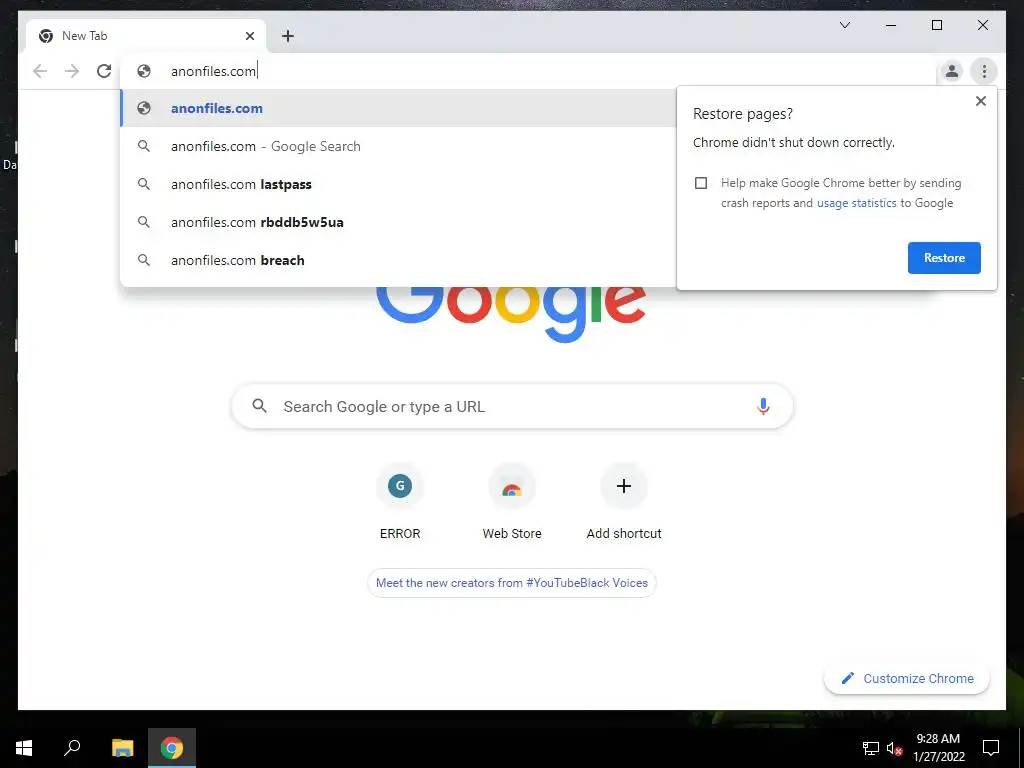
Task: Open the notification center icon
Action: point(991,748)
